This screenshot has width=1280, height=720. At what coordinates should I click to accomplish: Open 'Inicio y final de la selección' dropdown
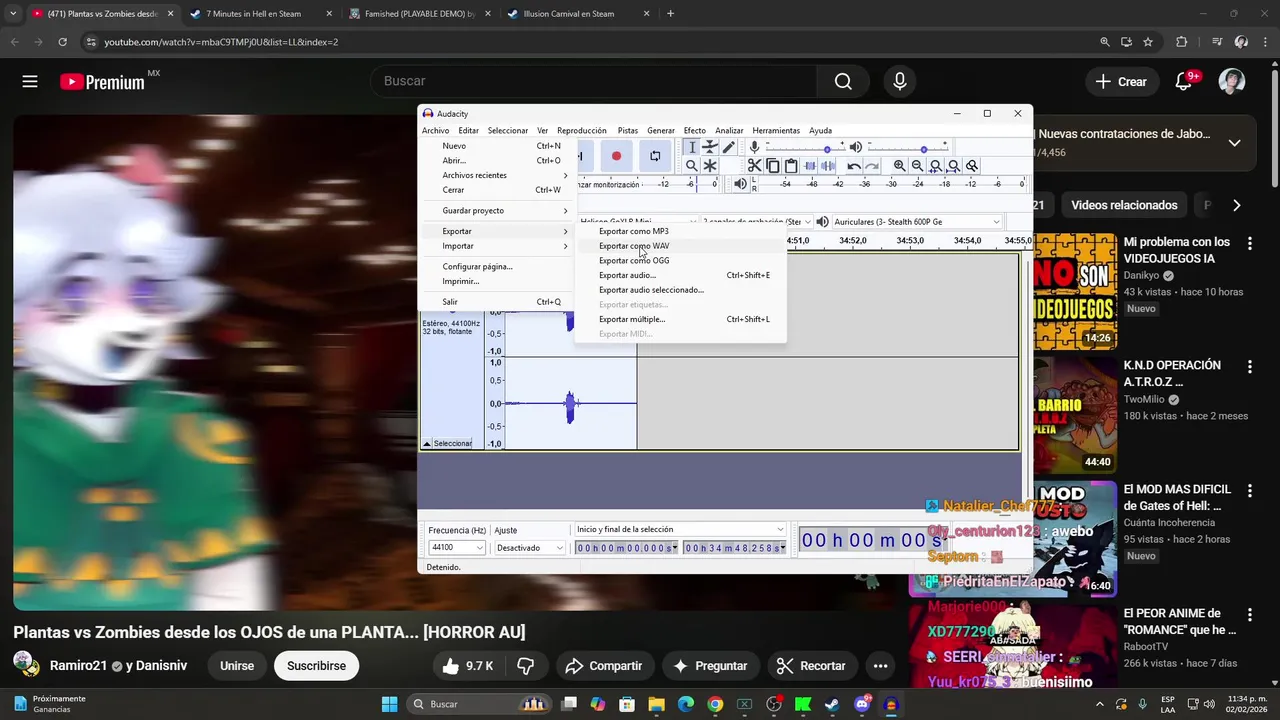point(680,530)
